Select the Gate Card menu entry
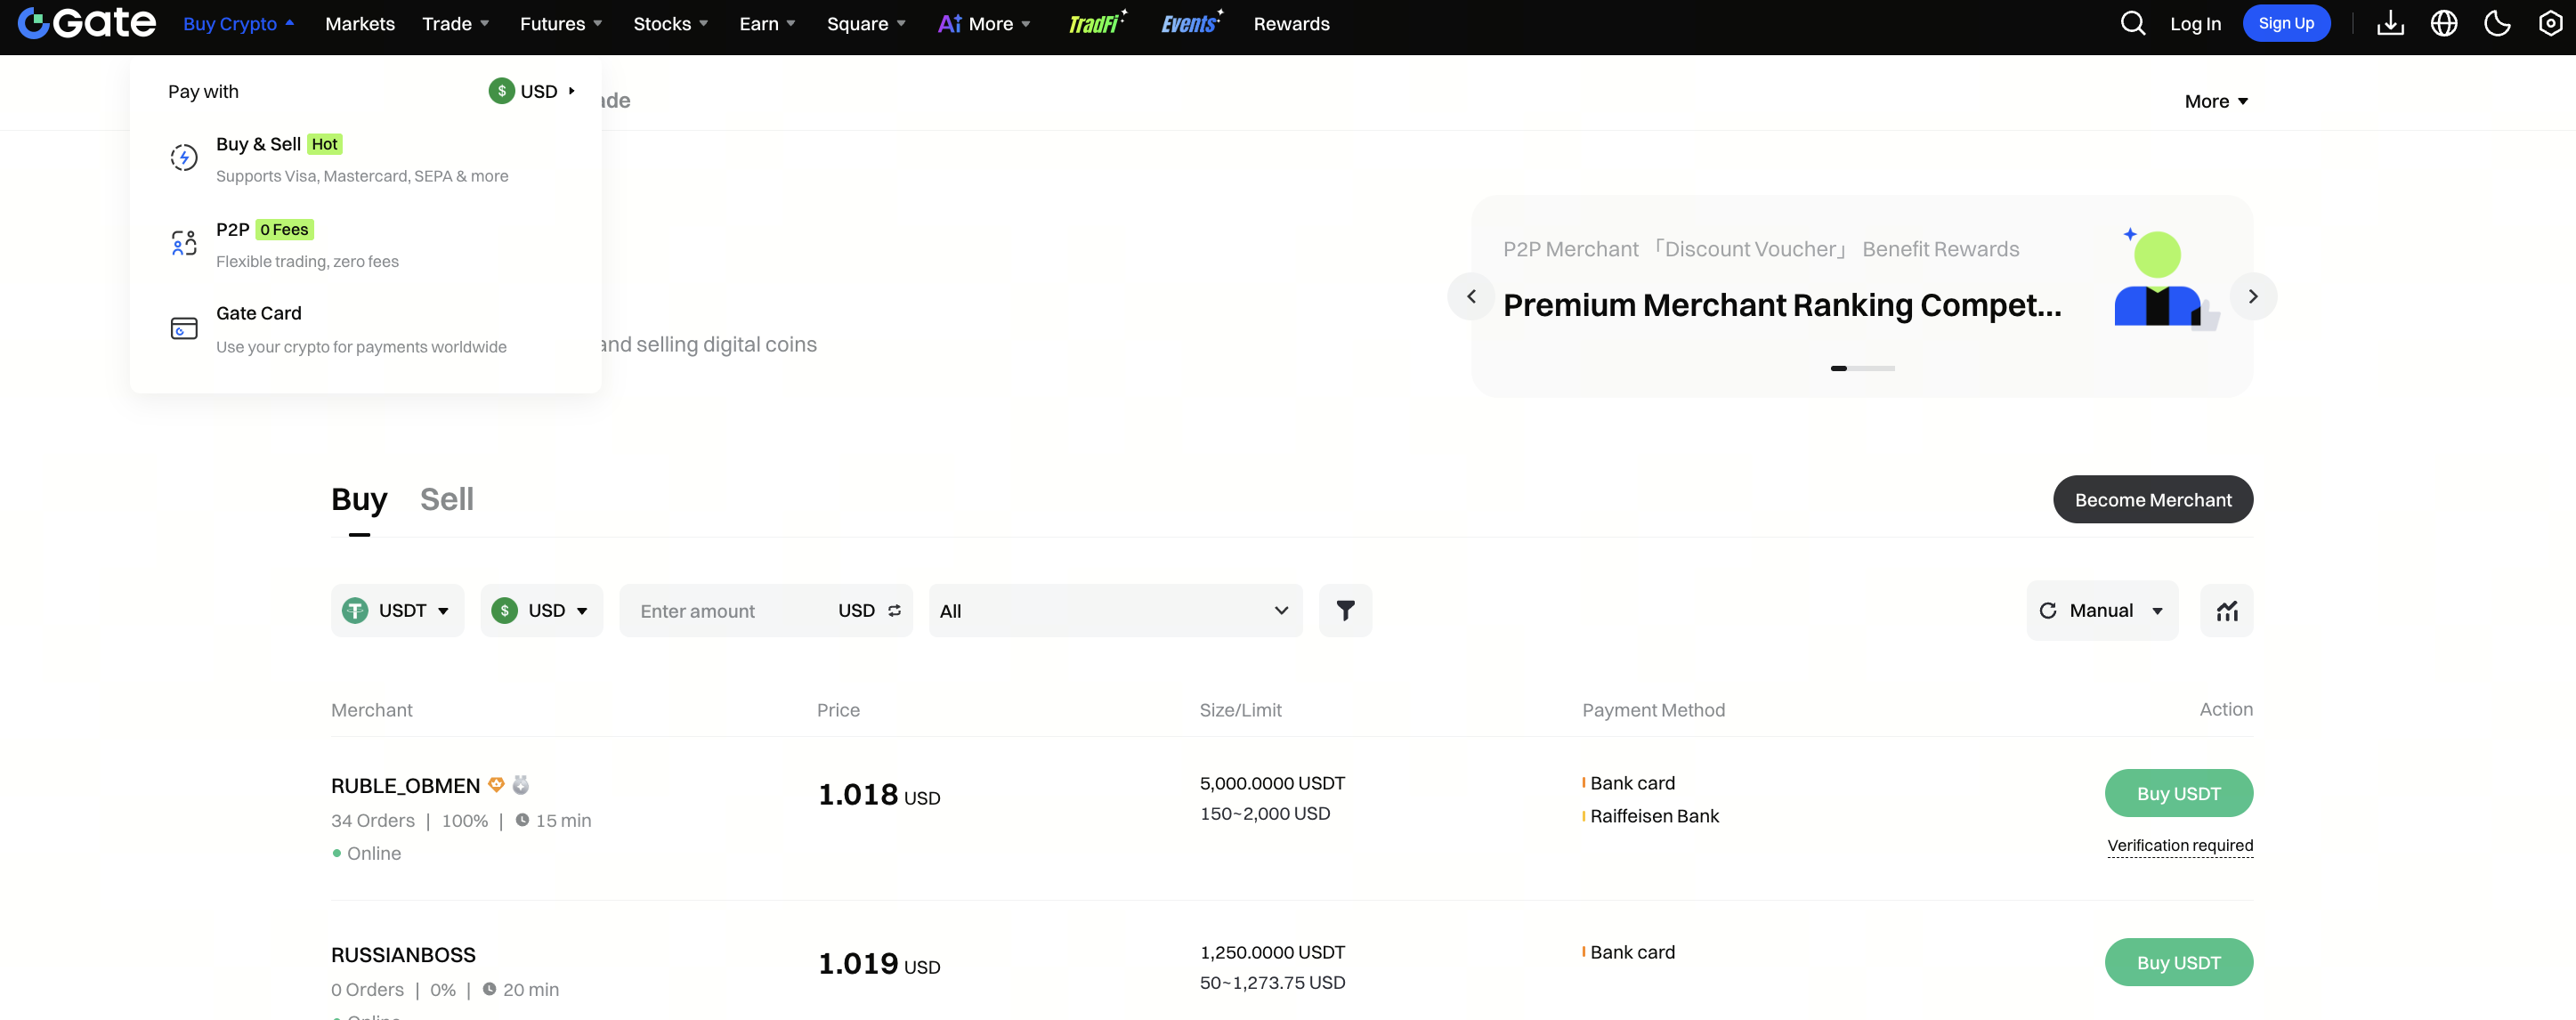This screenshot has width=2576, height=1020. click(x=365, y=329)
